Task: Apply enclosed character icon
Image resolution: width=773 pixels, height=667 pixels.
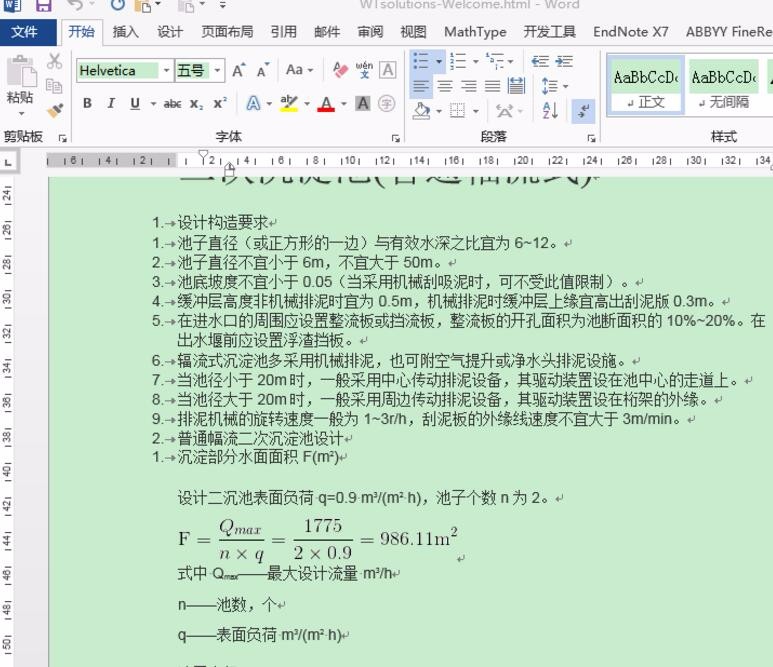Action: 386,104
